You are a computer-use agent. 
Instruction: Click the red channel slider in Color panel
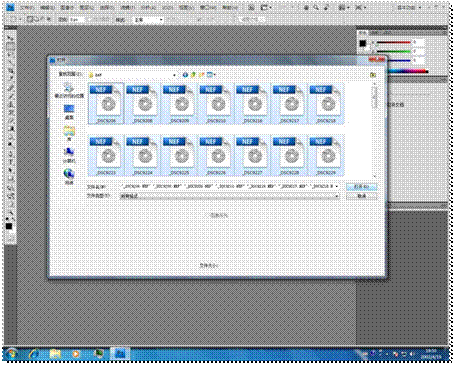click(x=393, y=43)
